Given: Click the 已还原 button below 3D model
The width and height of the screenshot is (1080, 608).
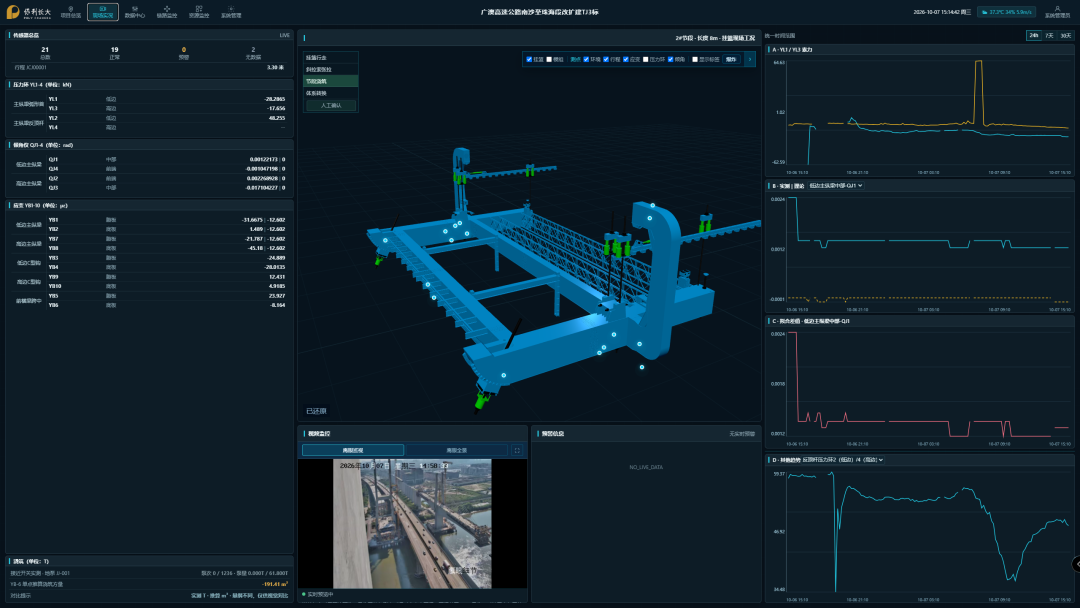Looking at the screenshot, I should coord(316,411).
